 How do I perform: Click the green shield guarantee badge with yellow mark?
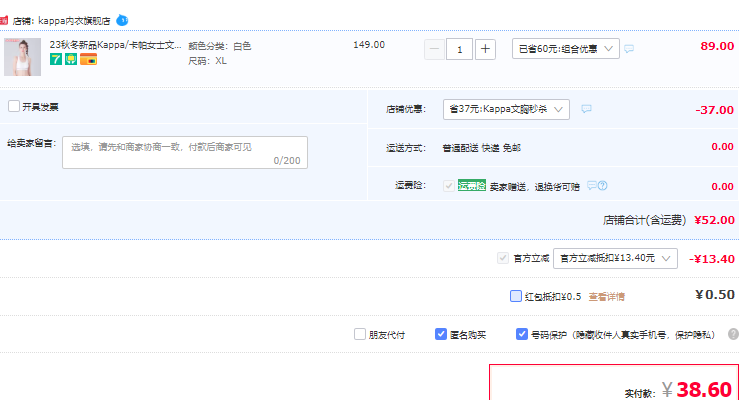[x=71, y=59]
